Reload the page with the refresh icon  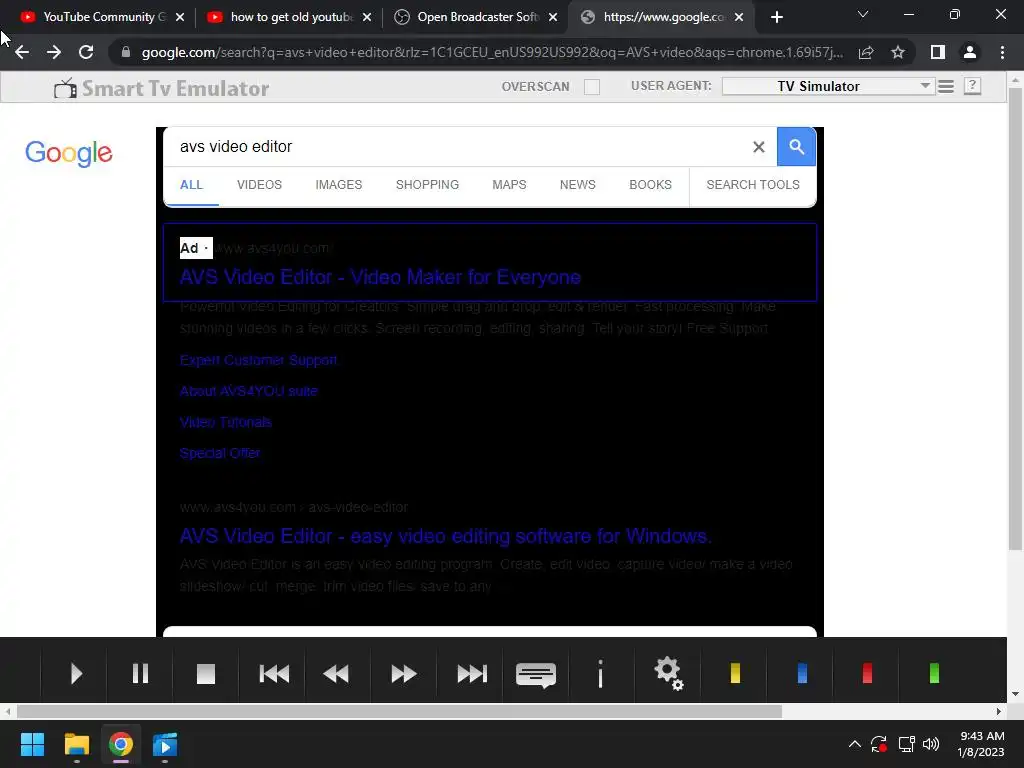point(86,52)
